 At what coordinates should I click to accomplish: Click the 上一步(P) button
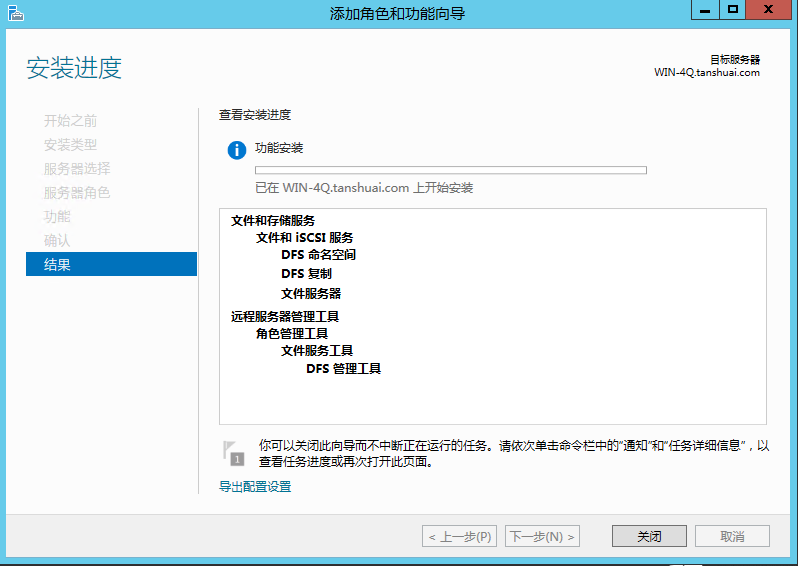[x=460, y=536]
